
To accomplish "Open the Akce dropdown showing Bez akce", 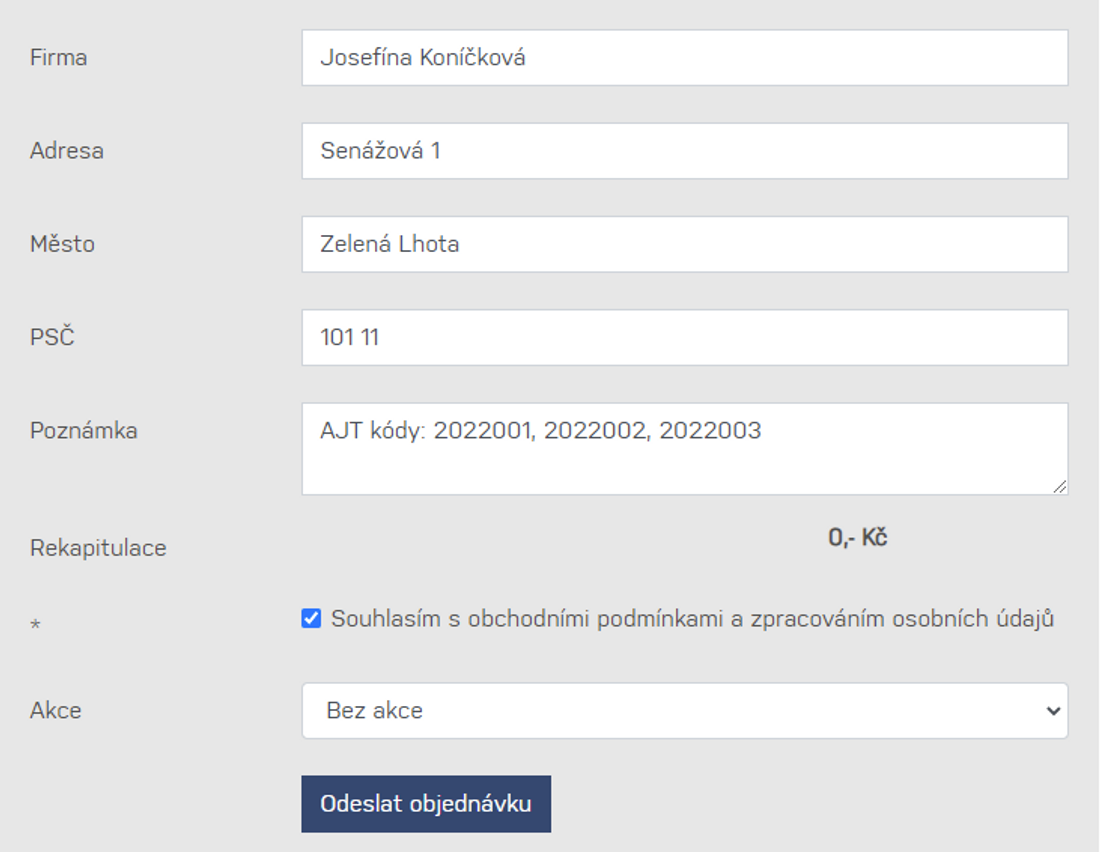I will tap(685, 710).
